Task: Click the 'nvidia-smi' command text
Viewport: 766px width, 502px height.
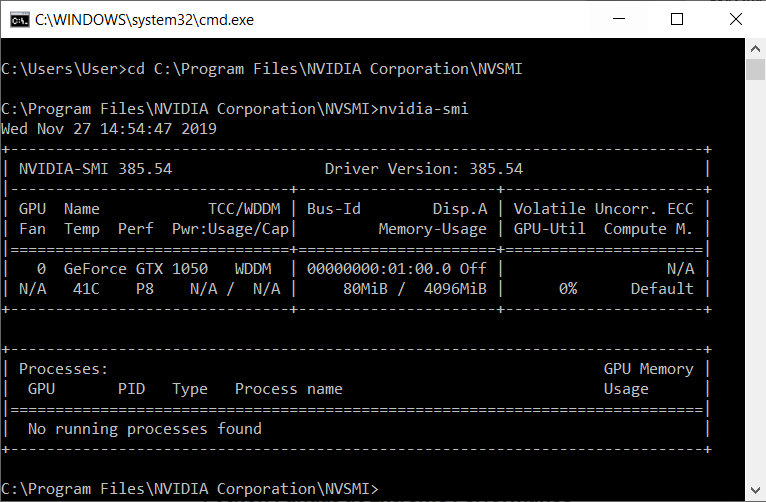Action: click(424, 109)
